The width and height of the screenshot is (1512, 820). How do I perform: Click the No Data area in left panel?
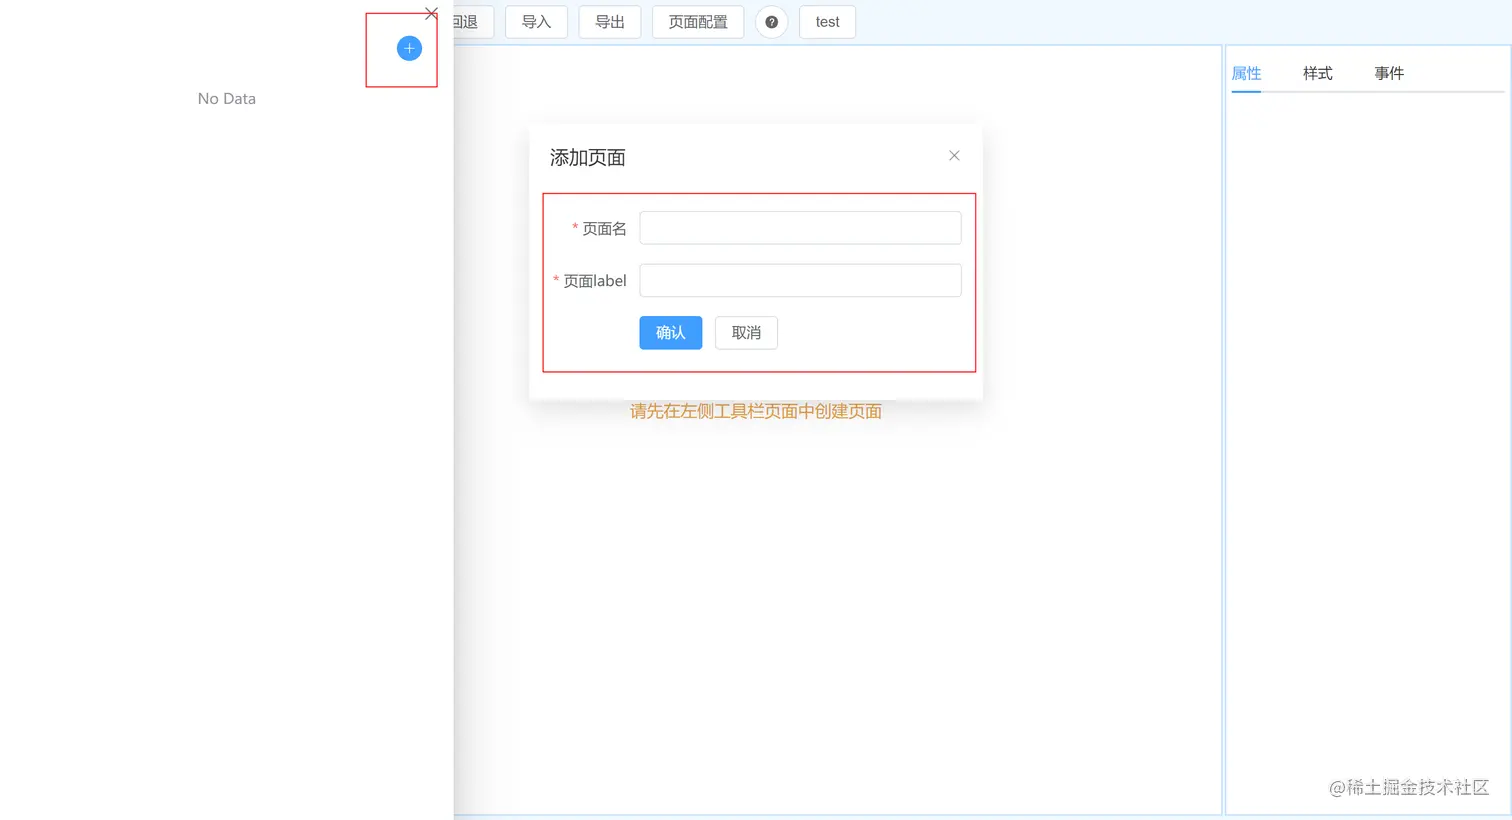226,98
